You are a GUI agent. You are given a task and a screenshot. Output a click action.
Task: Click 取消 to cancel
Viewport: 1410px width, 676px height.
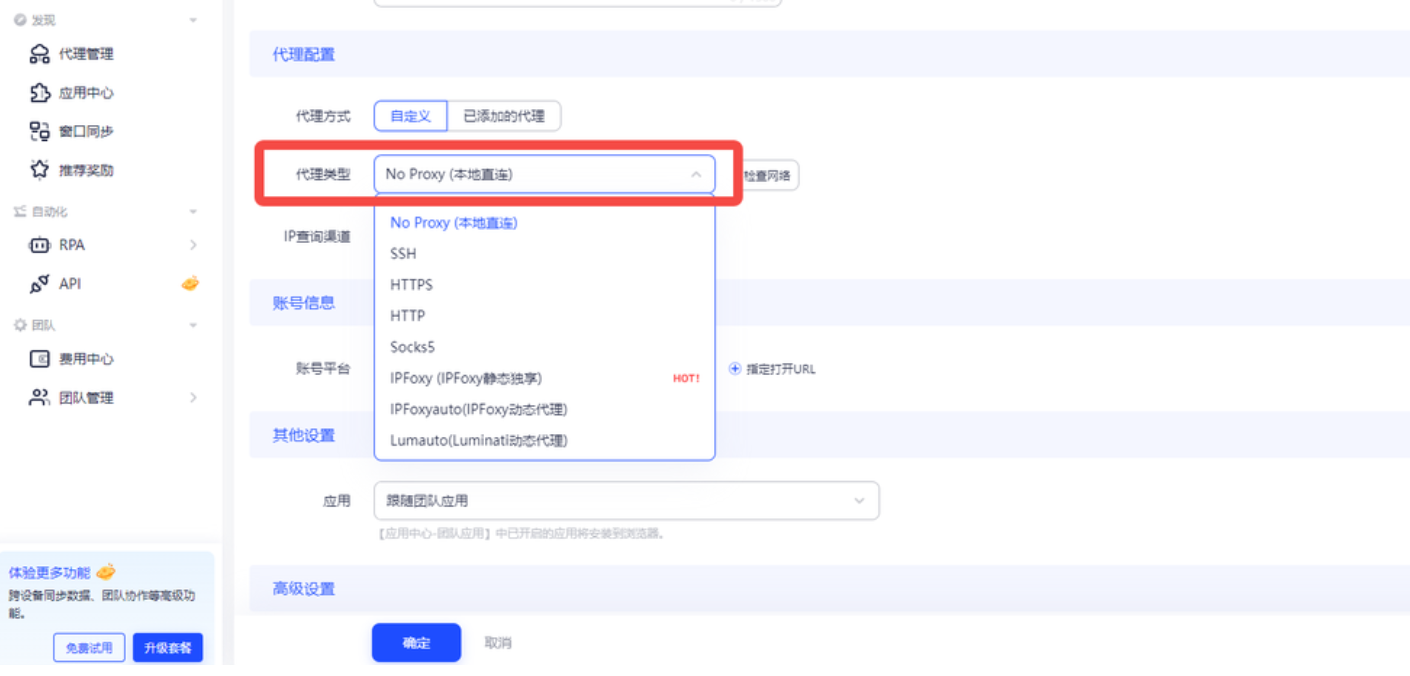tap(498, 643)
